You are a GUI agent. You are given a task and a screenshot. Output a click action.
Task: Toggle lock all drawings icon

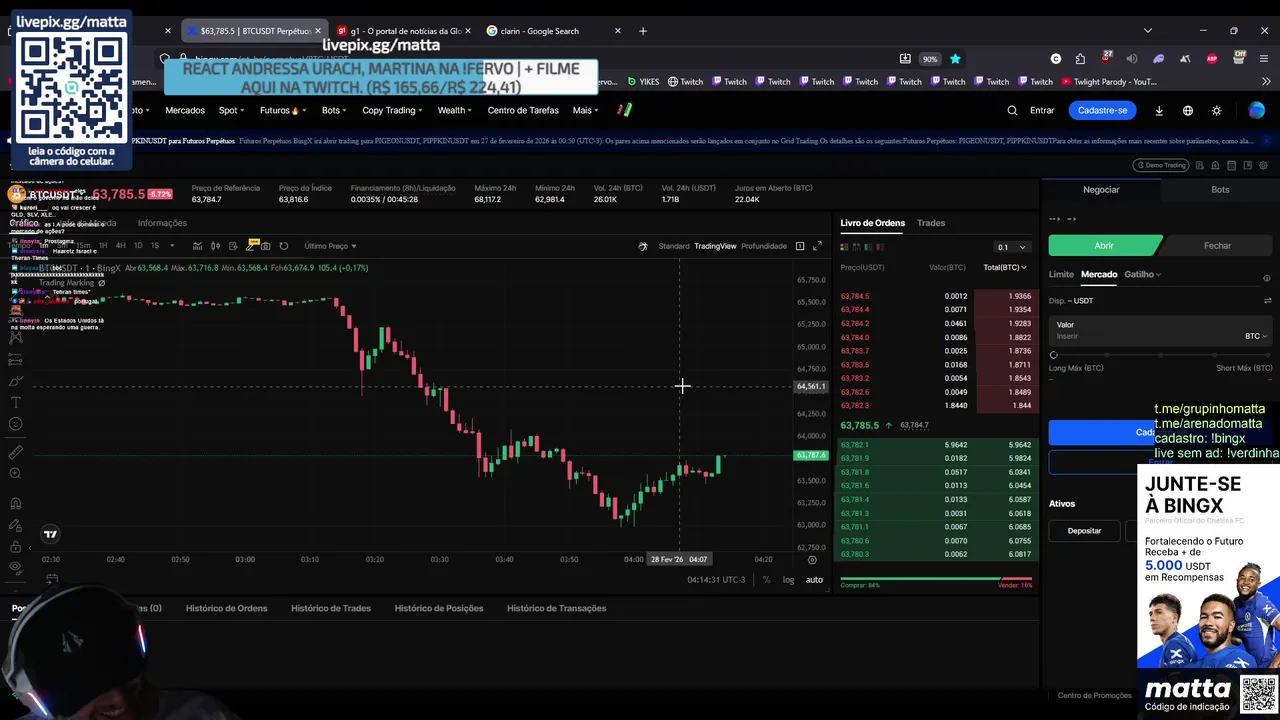[x=15, y=546]
